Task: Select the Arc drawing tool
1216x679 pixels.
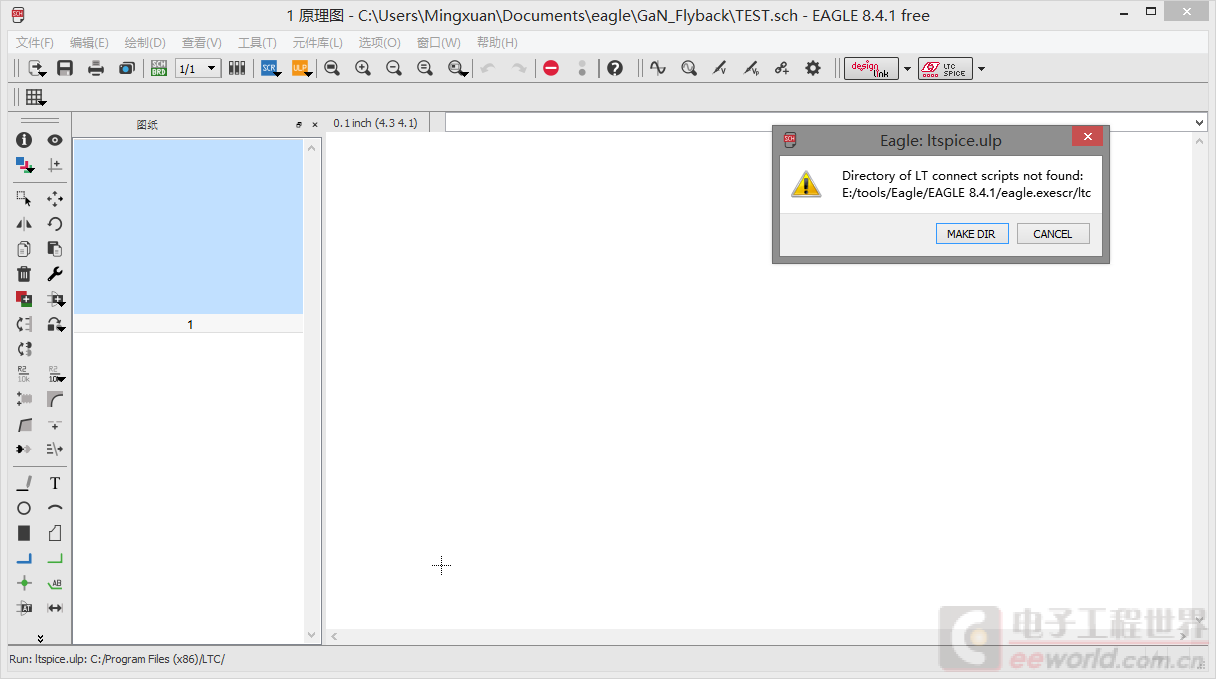Action: coord(55,508)
